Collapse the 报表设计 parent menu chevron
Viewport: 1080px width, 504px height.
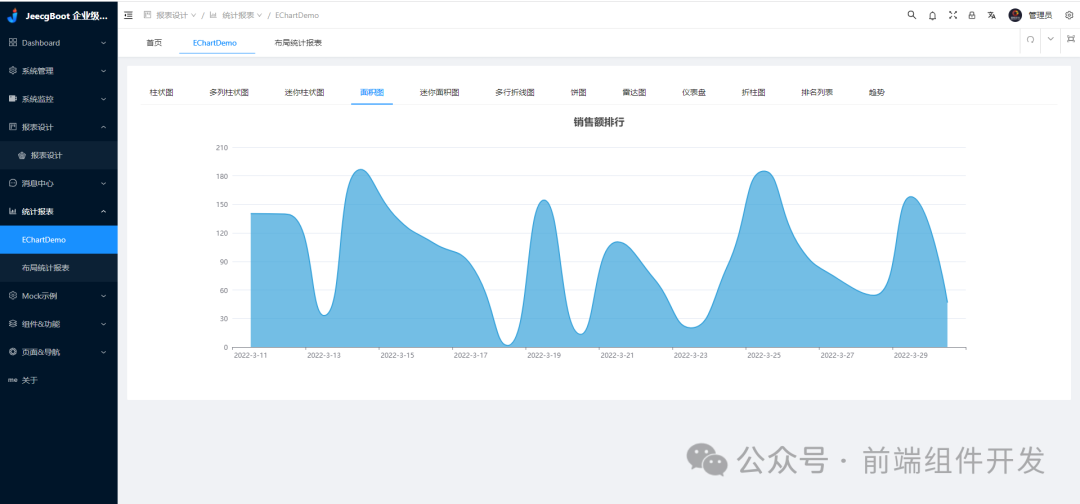pyautogui.click(x=103, y=127)
